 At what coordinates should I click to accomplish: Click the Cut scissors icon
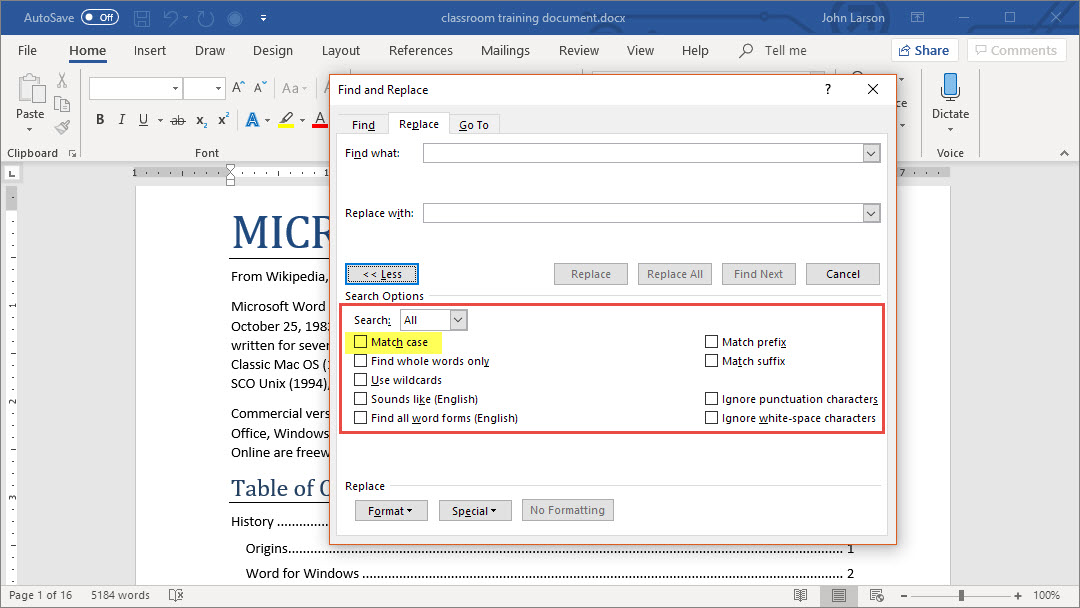click(62, 81)
